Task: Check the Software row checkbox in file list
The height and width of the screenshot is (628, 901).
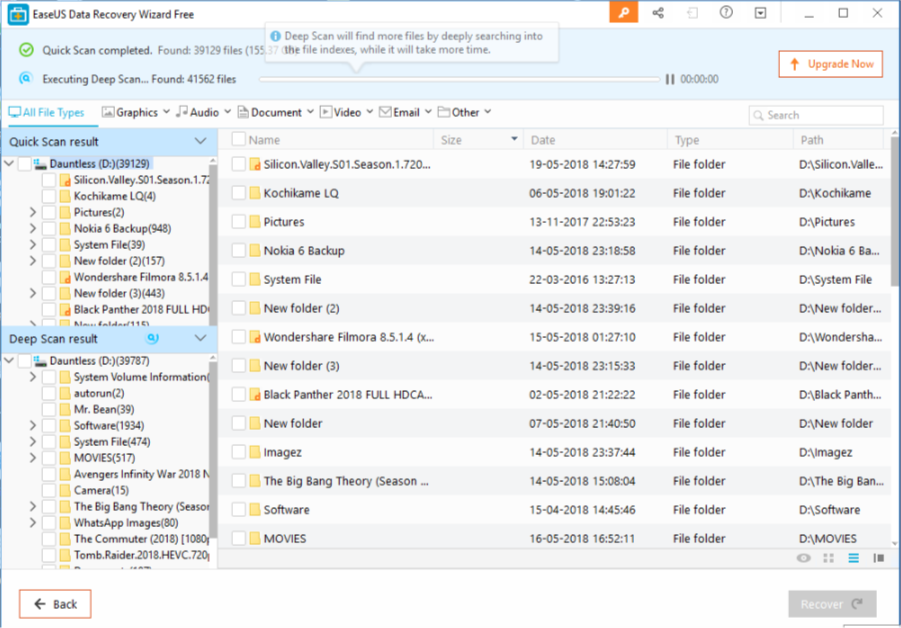Action: [x=238, y=510]
